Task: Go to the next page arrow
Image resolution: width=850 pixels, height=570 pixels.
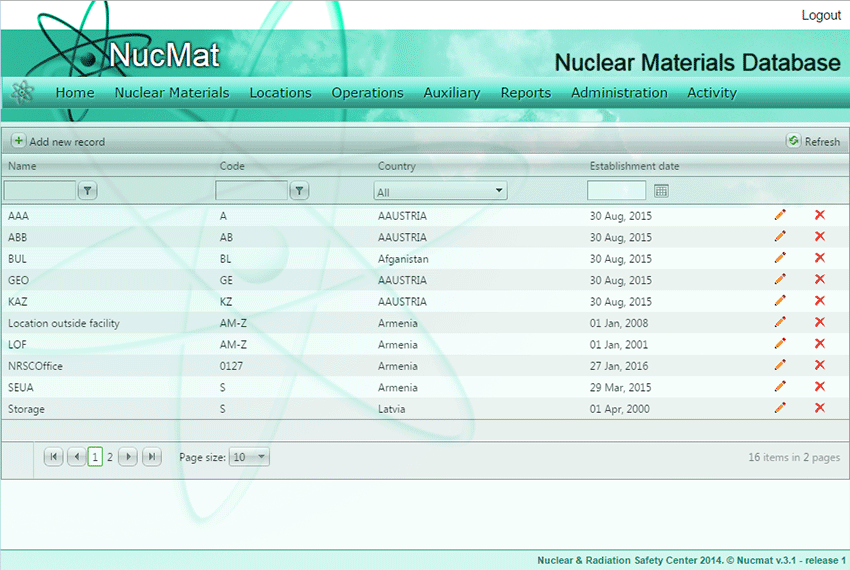Action: click(x=128, y=457)
